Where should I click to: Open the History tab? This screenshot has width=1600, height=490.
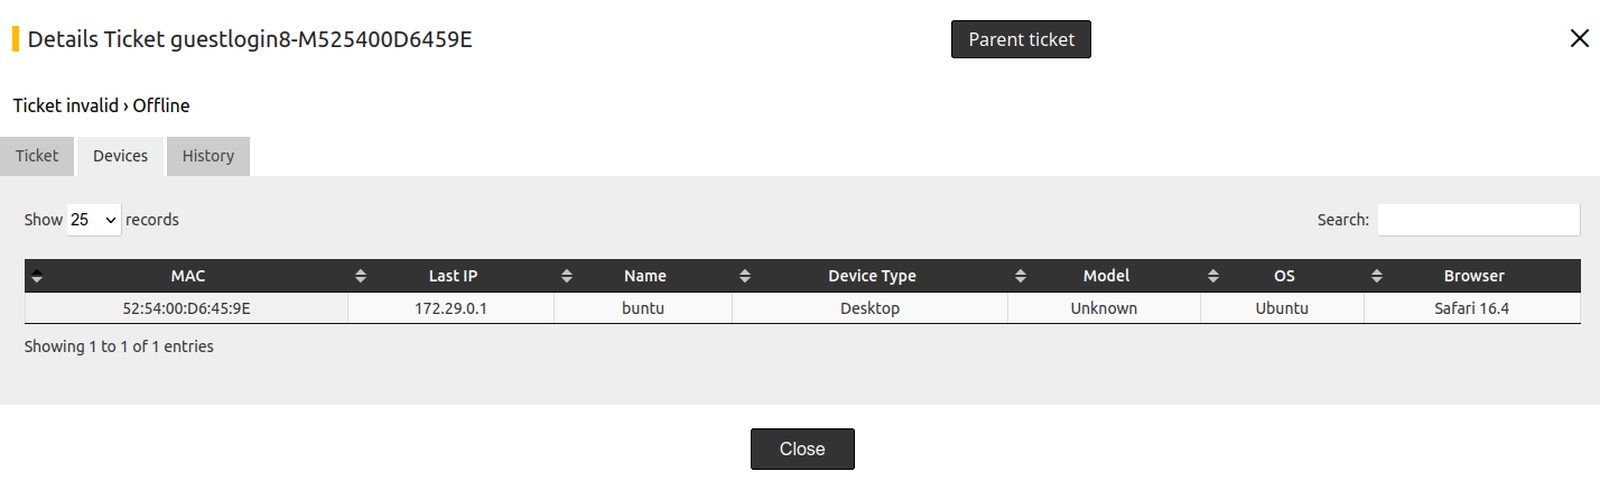pos(208,156)
